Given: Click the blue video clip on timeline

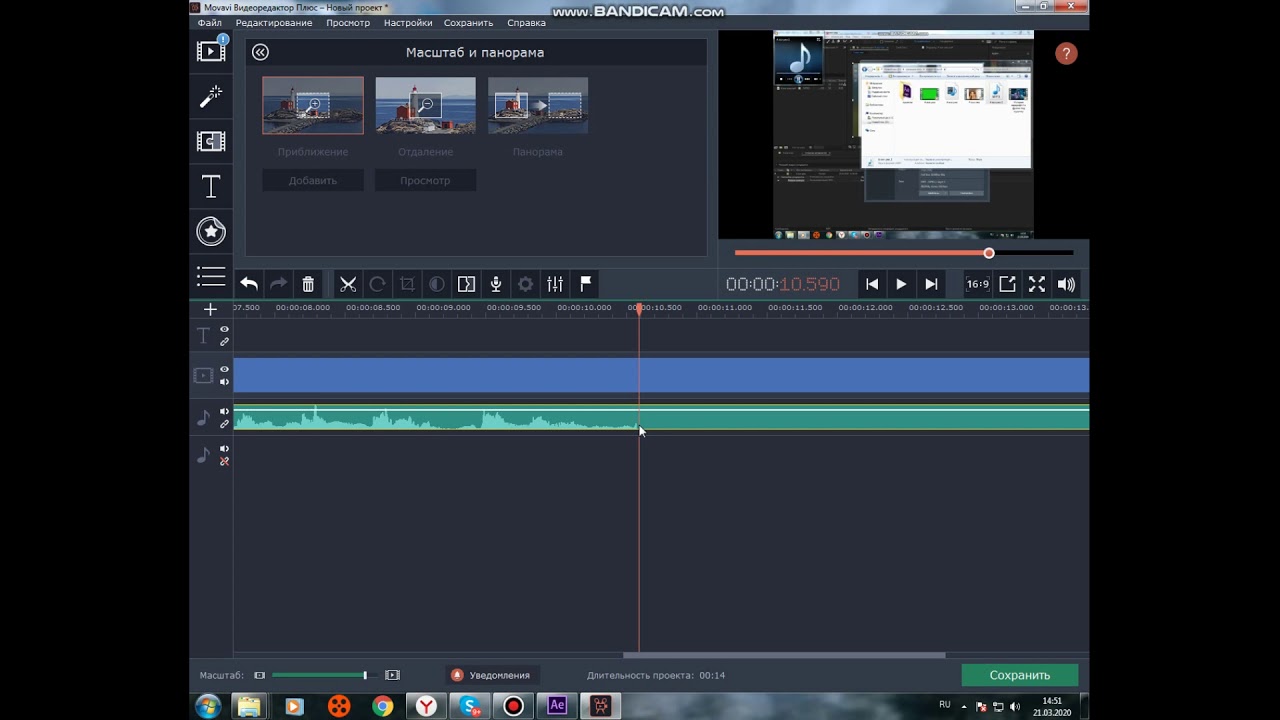Looking at the screenshot, I should [x=661, y=375].
